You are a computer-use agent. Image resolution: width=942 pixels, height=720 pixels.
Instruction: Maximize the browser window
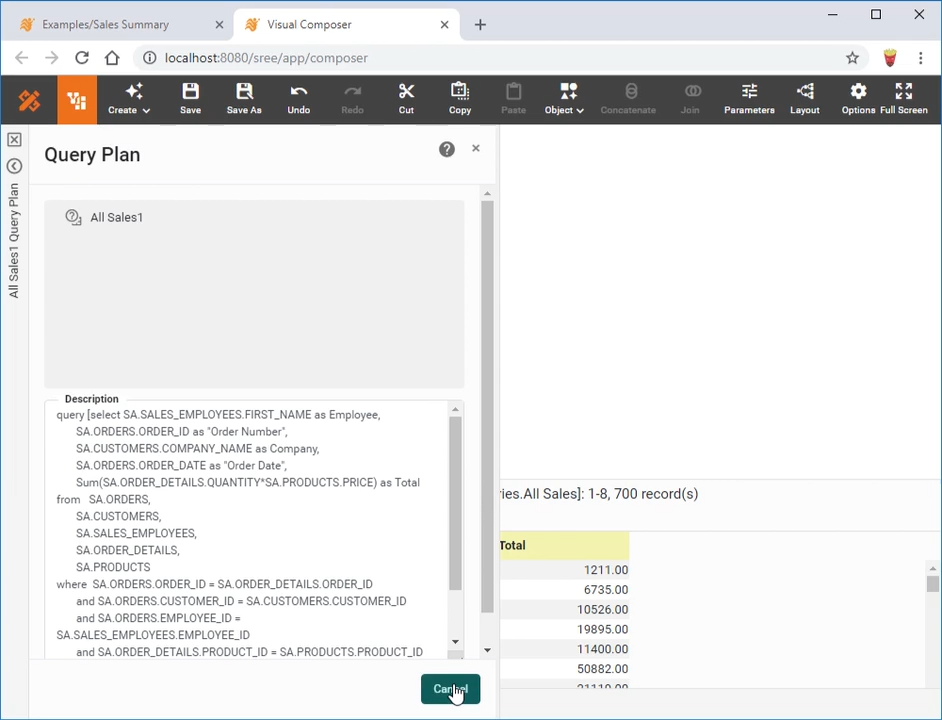click(x=876, y=14)
